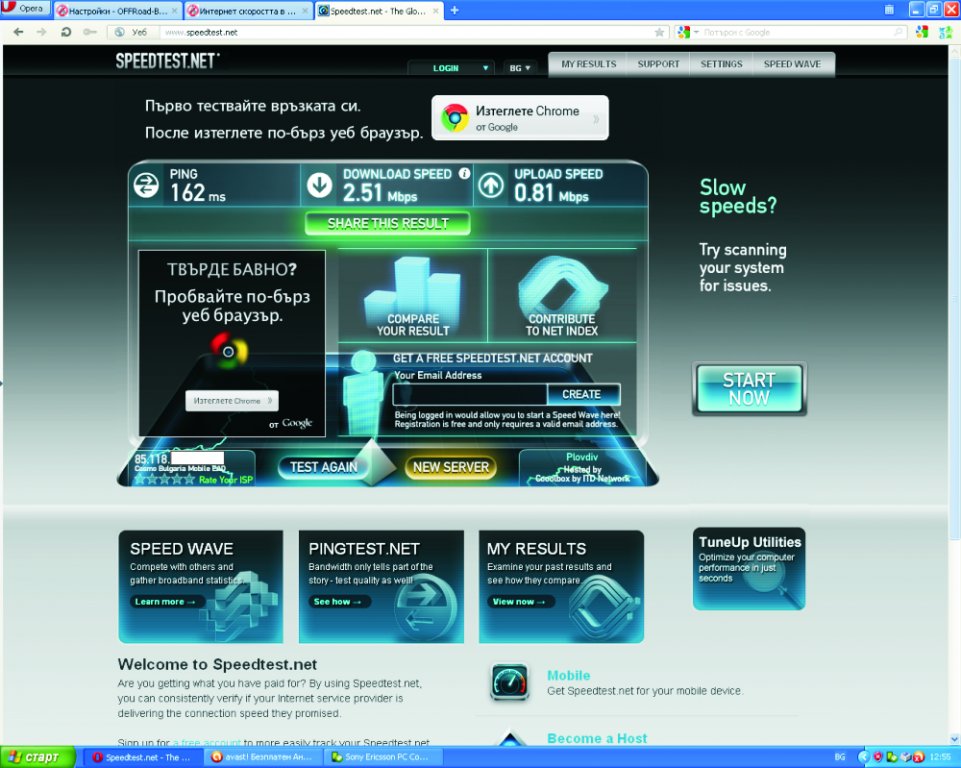Open the Opera main menu button
The height and width of the screenshot is (768, 961).
coord(25,9)
